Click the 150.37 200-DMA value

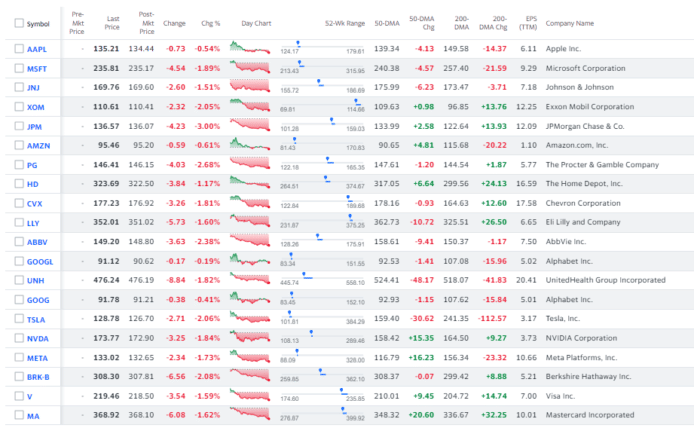[456, 242]
